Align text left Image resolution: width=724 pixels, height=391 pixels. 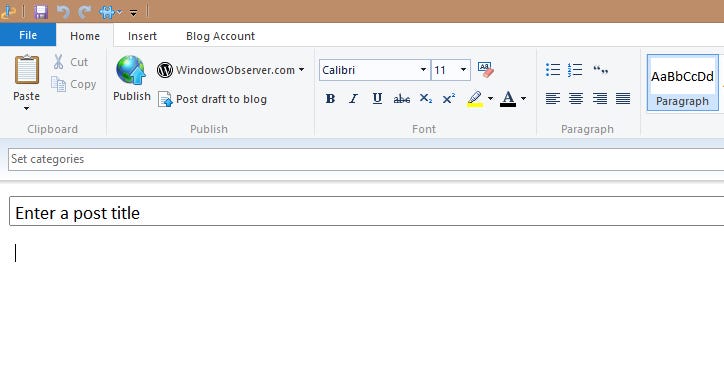[x=553, y=98]
